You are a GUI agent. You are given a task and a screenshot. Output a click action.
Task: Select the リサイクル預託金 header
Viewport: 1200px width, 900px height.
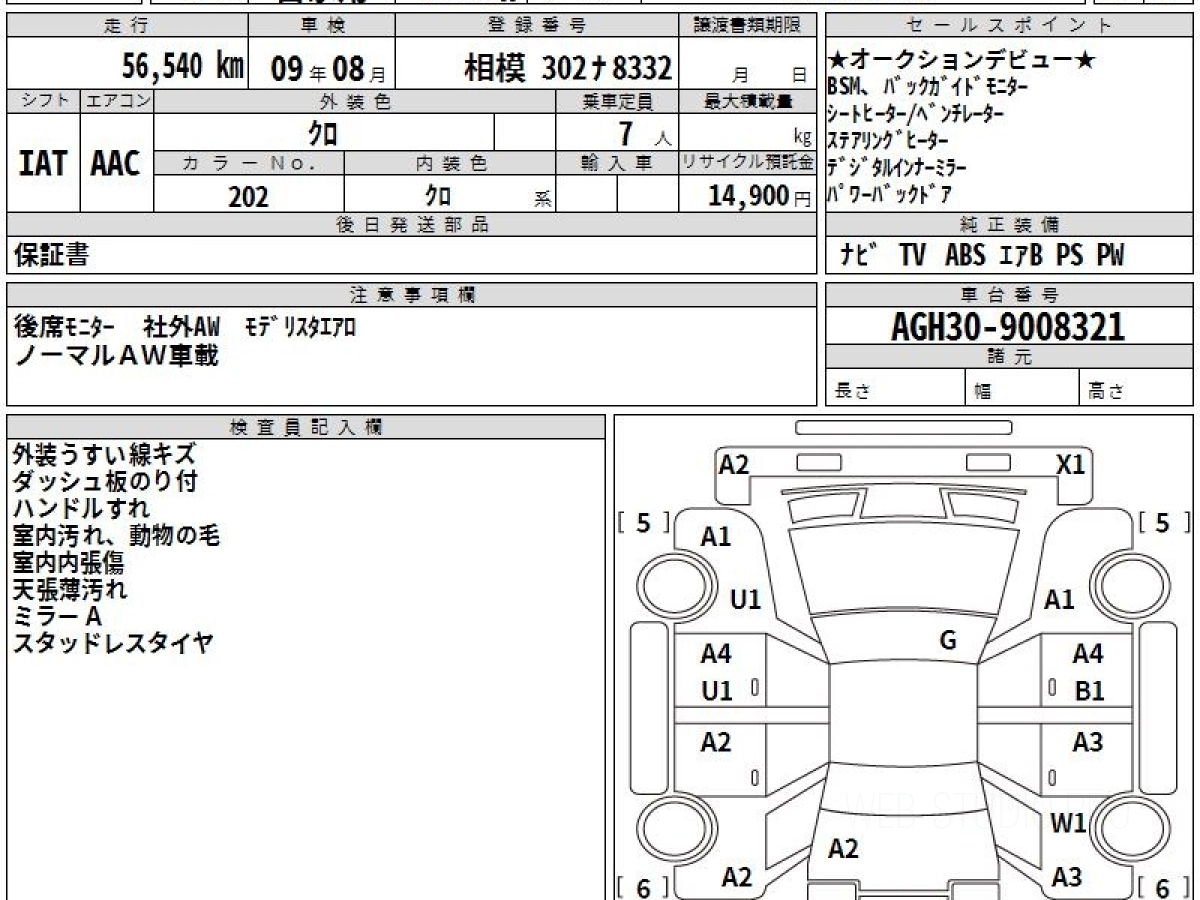point(747,163)
